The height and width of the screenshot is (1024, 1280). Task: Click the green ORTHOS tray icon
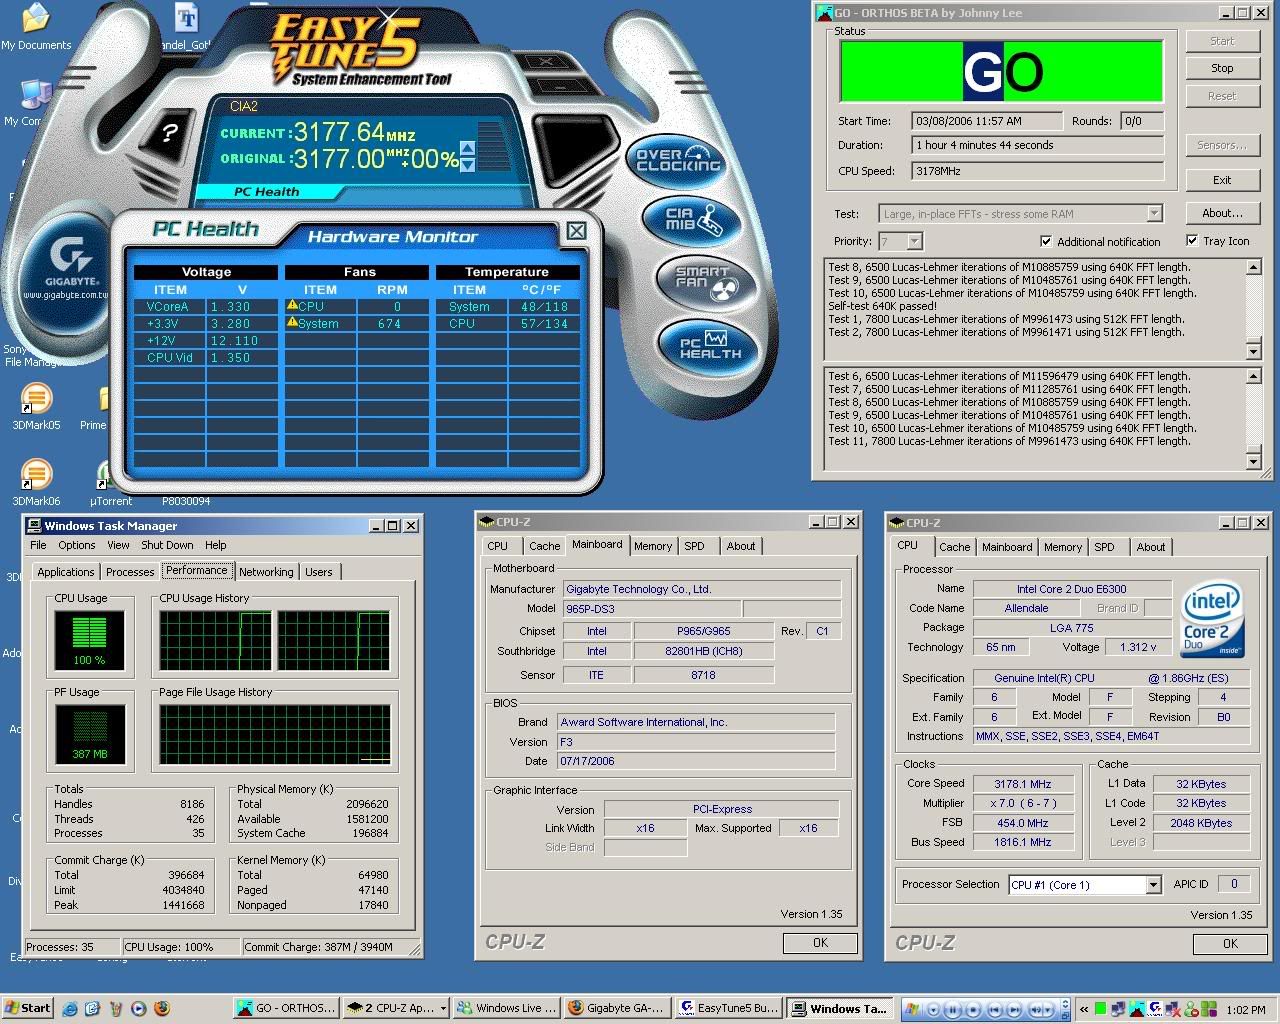coord(1101,1009)
